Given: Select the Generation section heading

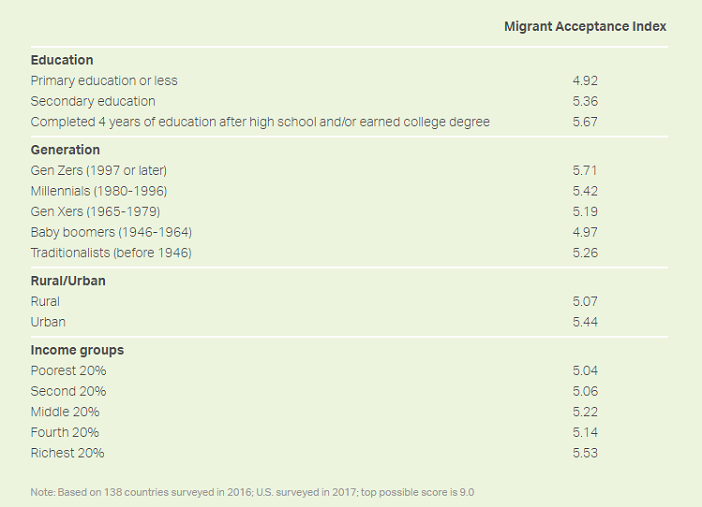Looking at the screenshot, I should pyautogui.click(x=65, y=150).
